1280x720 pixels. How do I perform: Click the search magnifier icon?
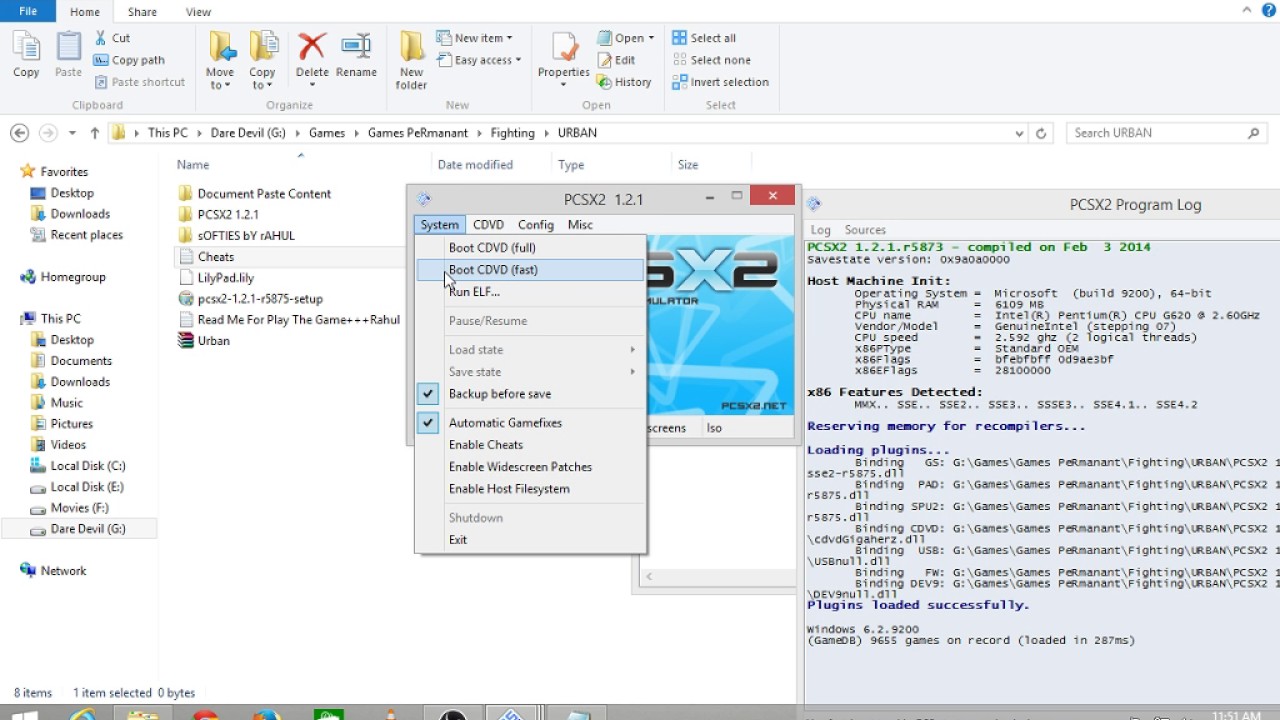pos(1254,133)
